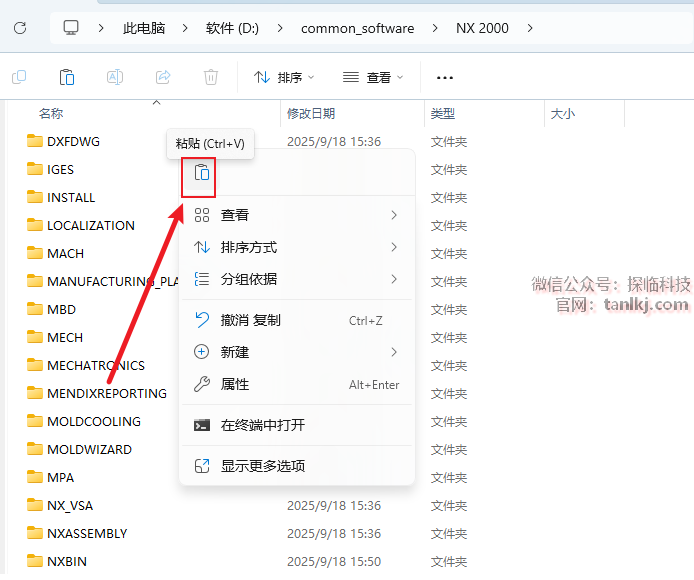This screenshot has height=580, width=694.
Task: Click the Rename icon in the toolbar
Action: click(115, 77)
